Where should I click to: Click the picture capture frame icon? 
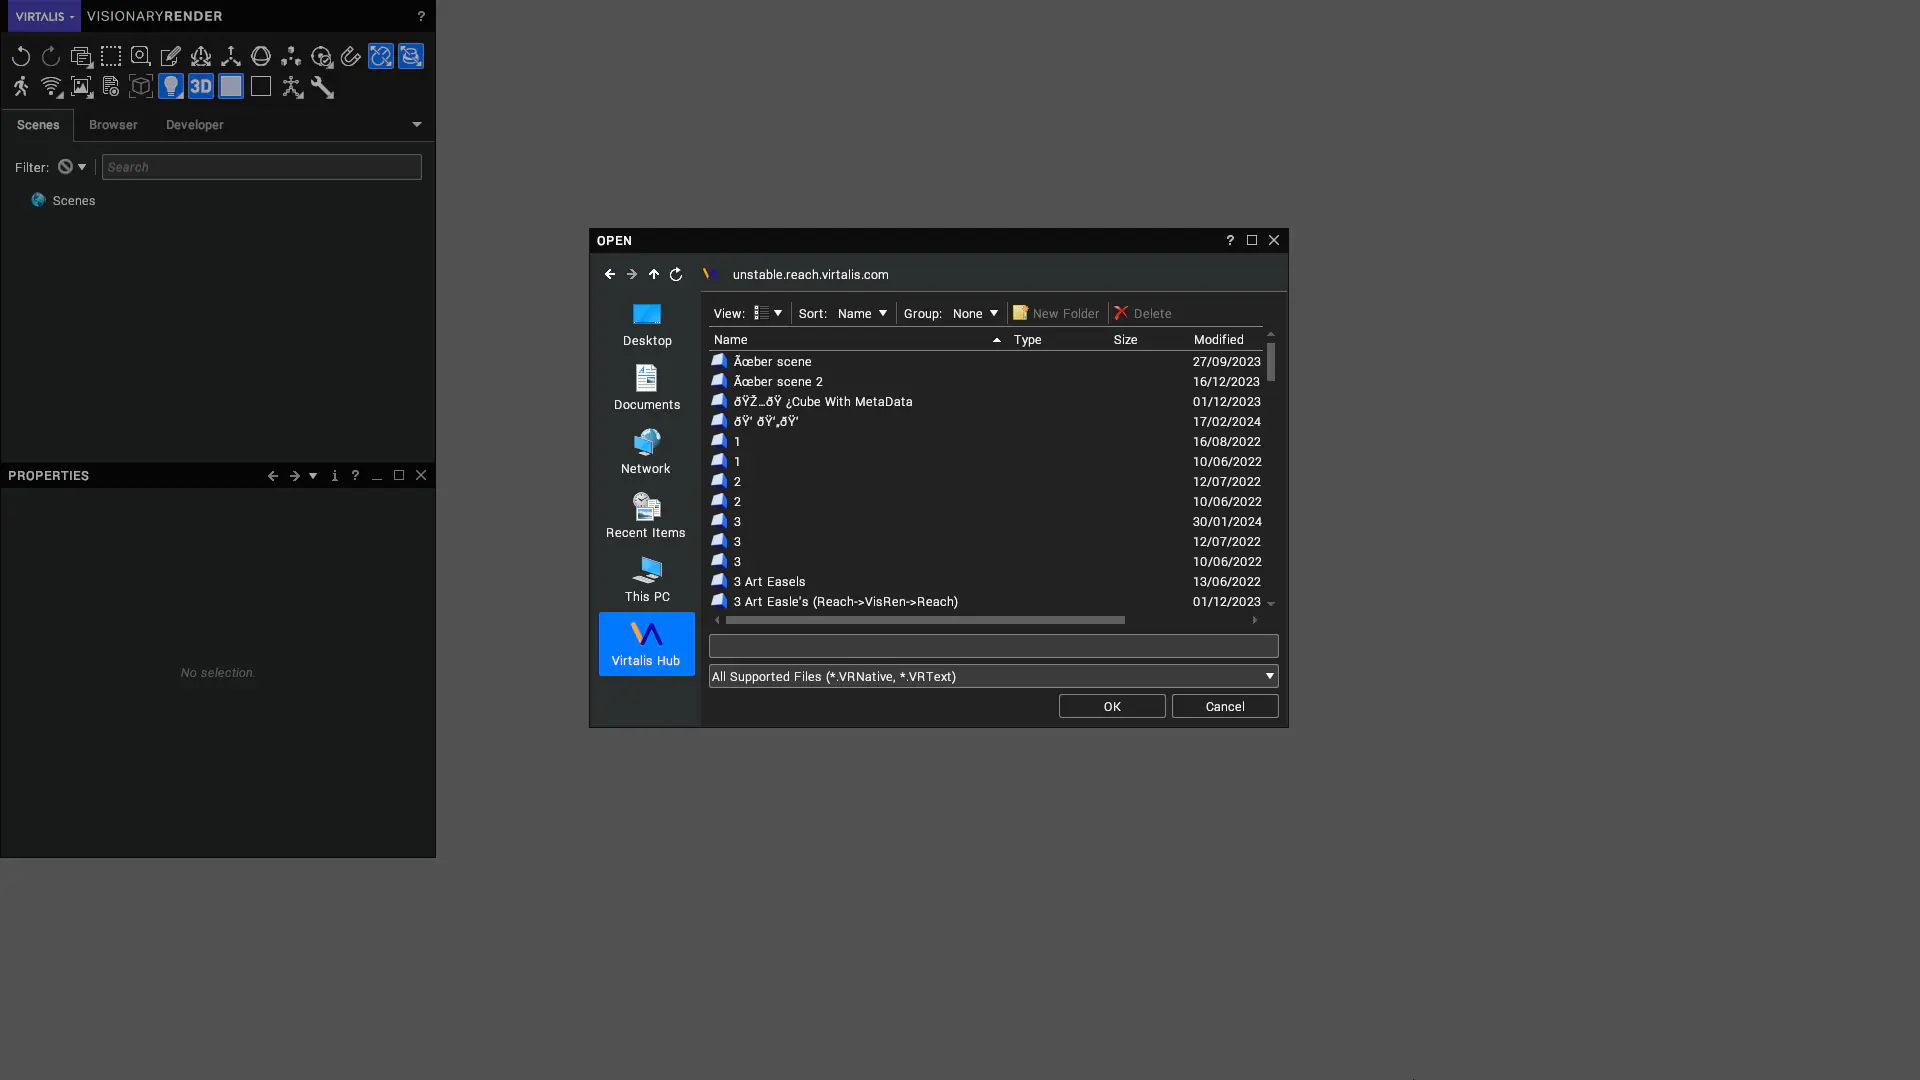pos(81,87)
